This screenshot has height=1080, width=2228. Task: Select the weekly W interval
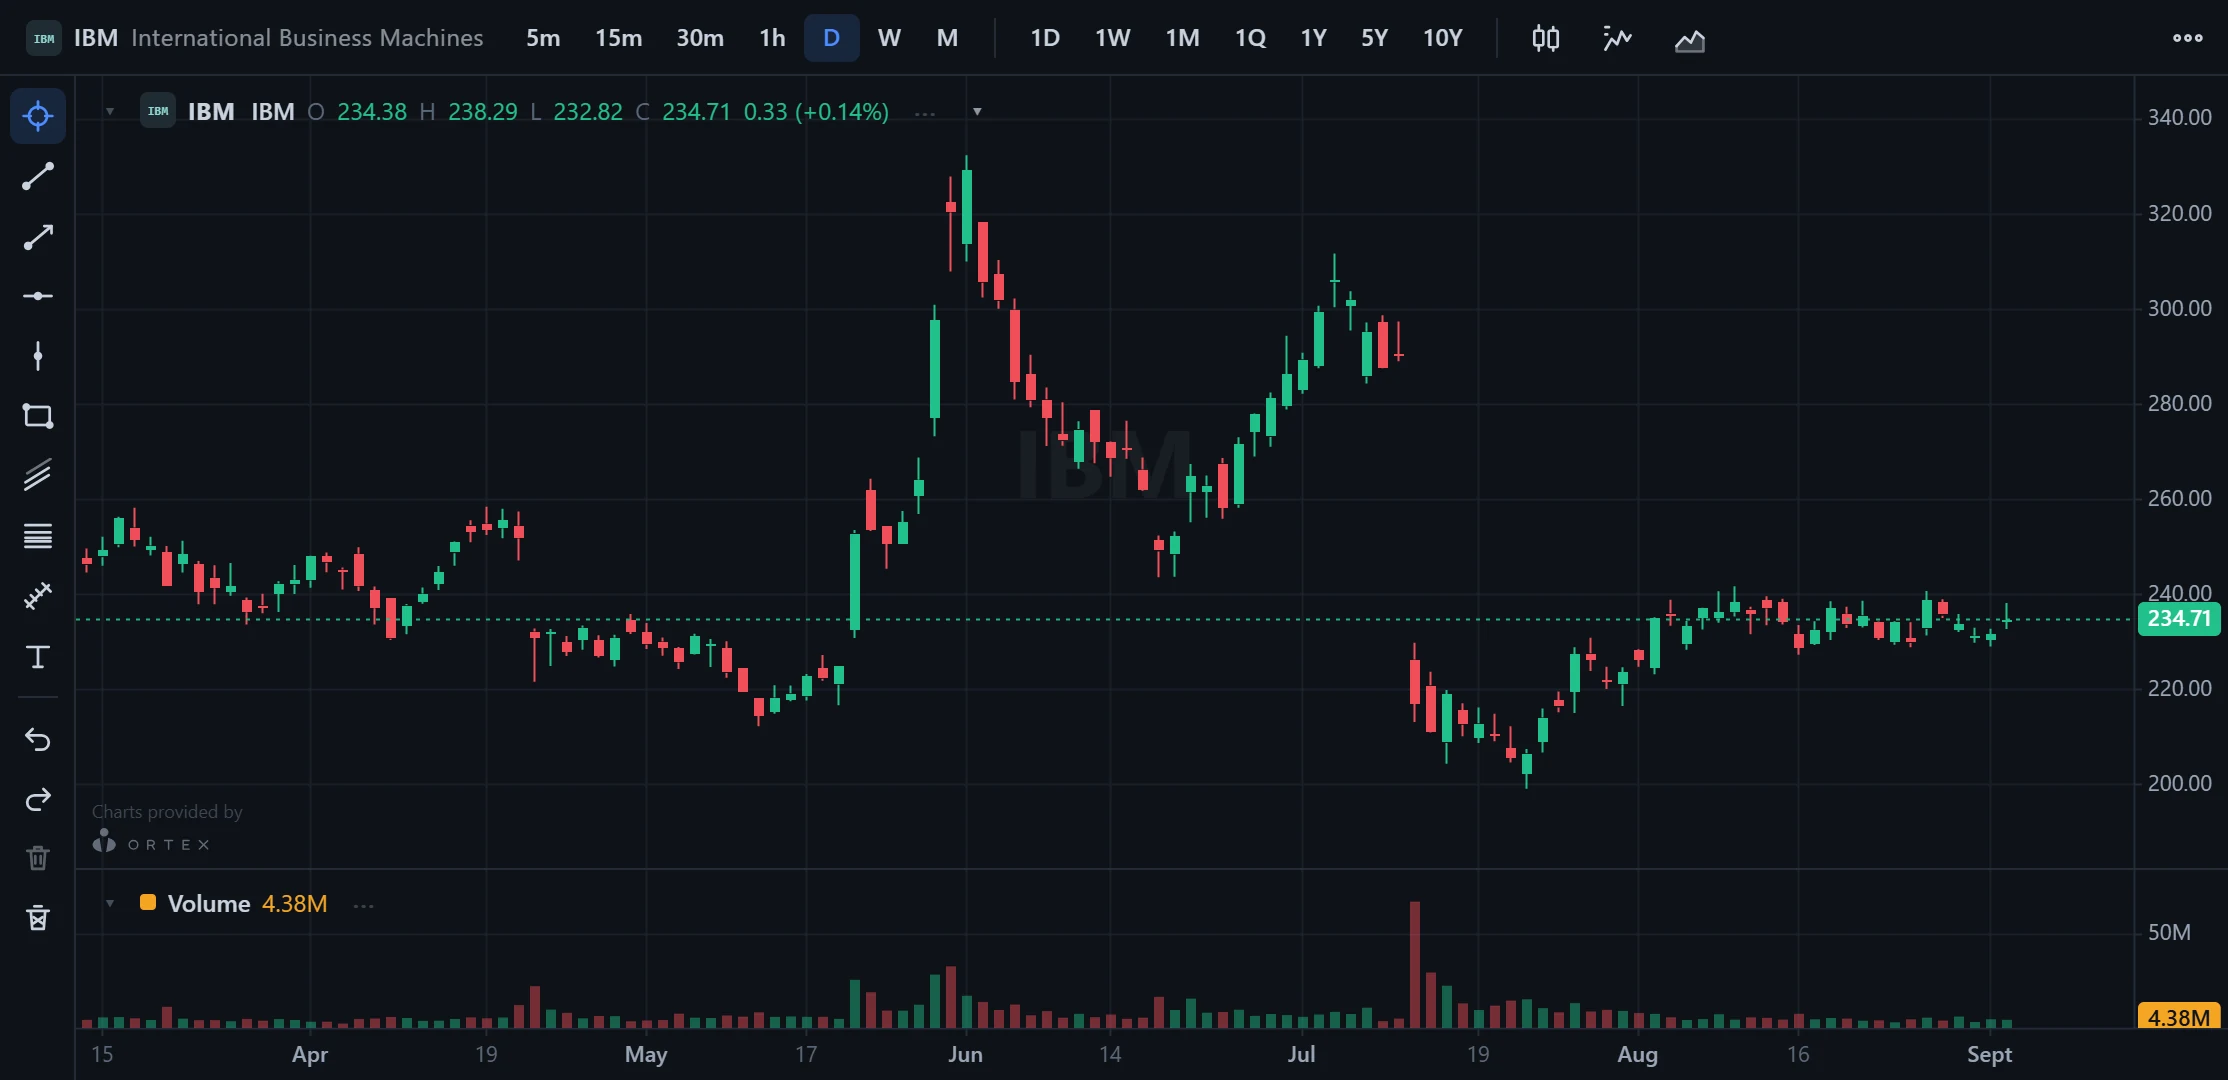click(x=889, y=38)
